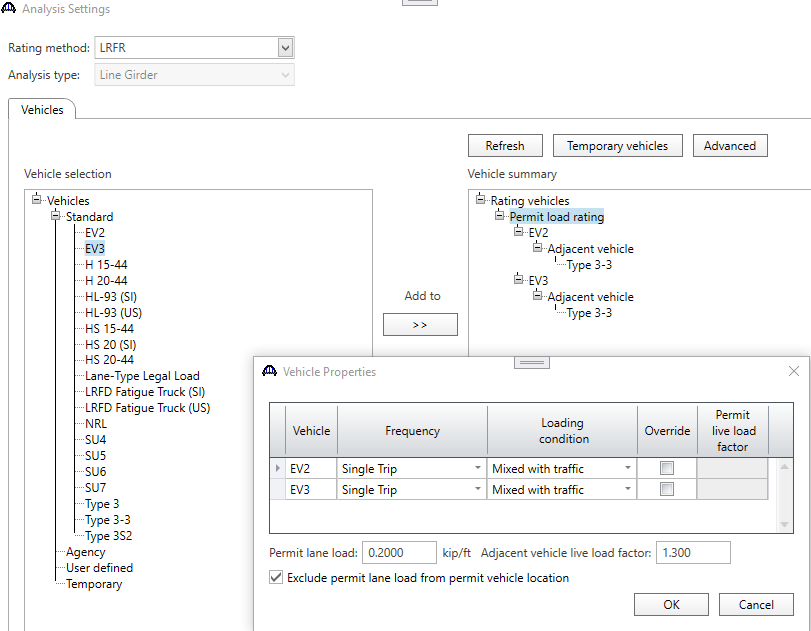Click the Advanced button
The image size is (811, 631).
click(730, 146)
